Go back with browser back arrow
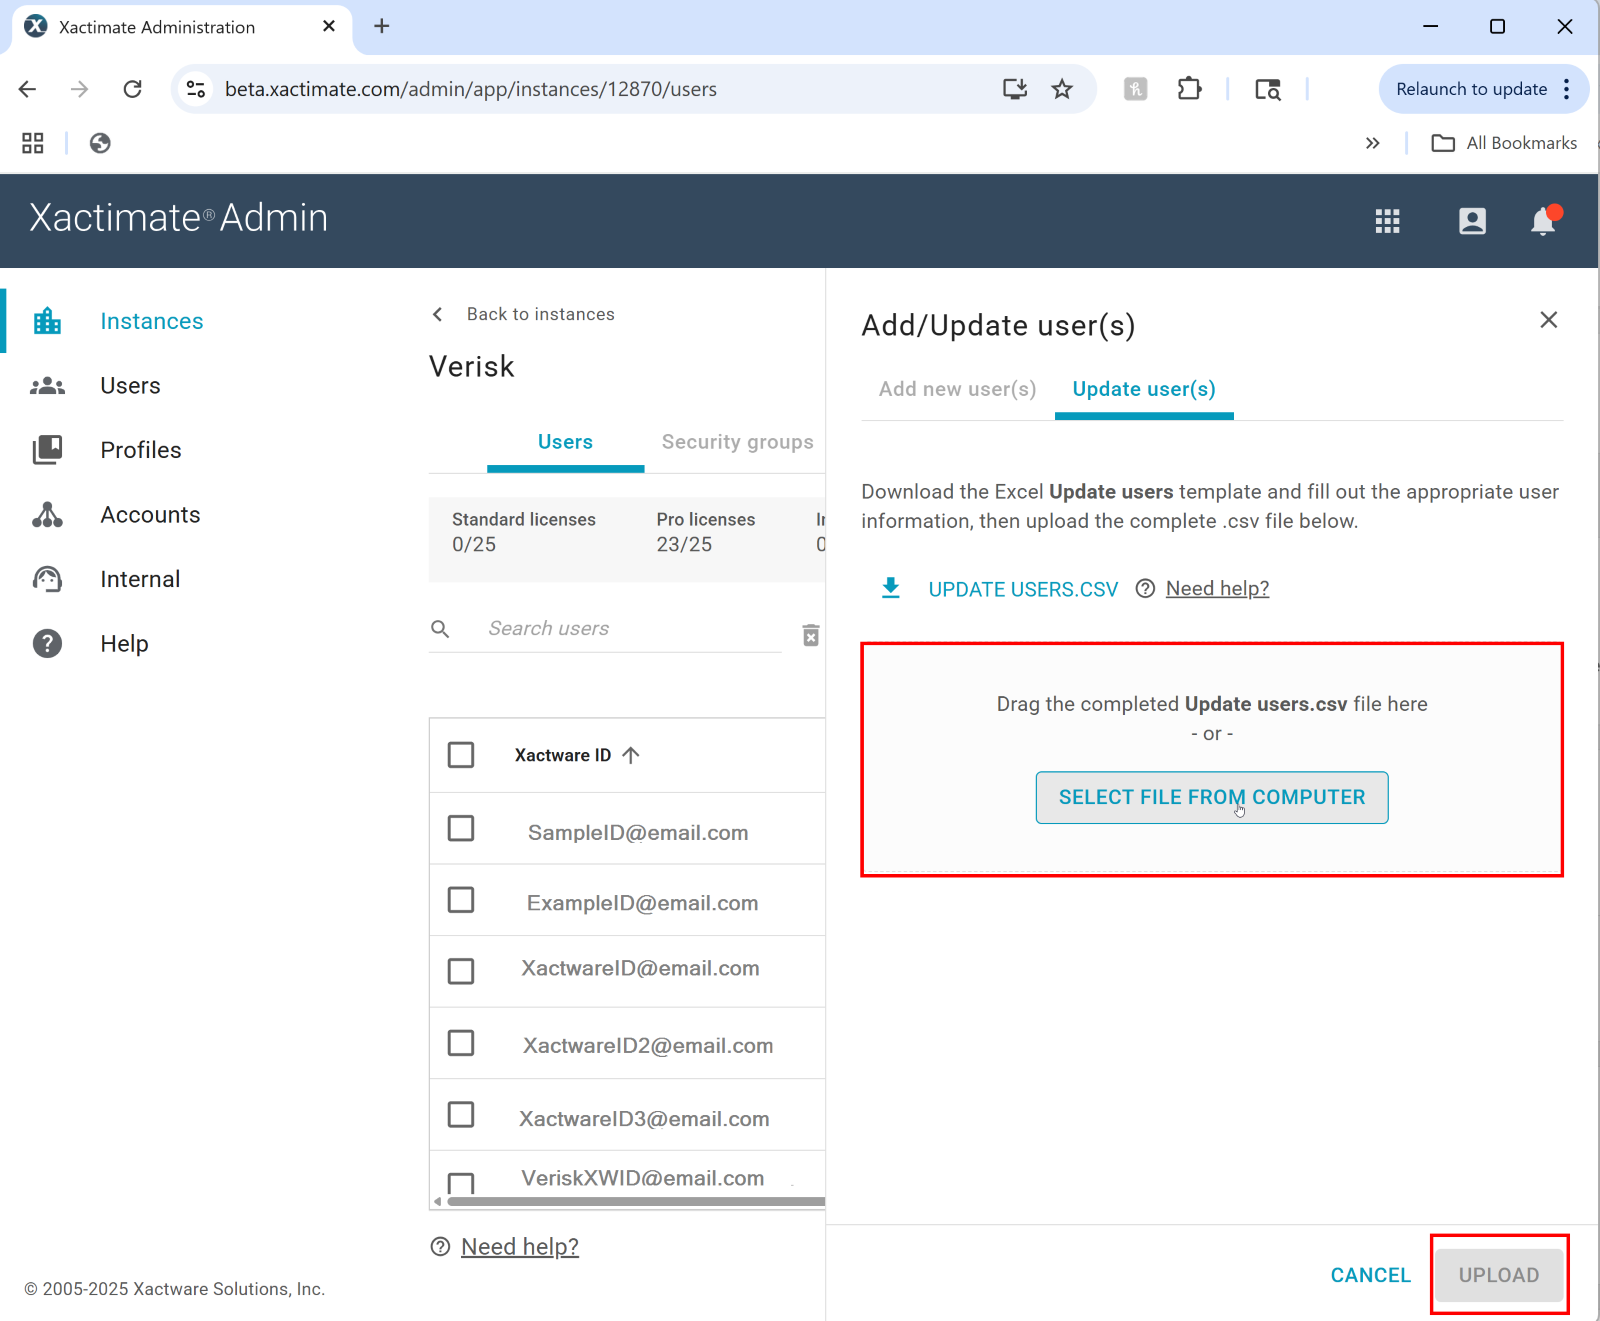This screenshot has width=1600, height=1321. click(x=28, y=89)
